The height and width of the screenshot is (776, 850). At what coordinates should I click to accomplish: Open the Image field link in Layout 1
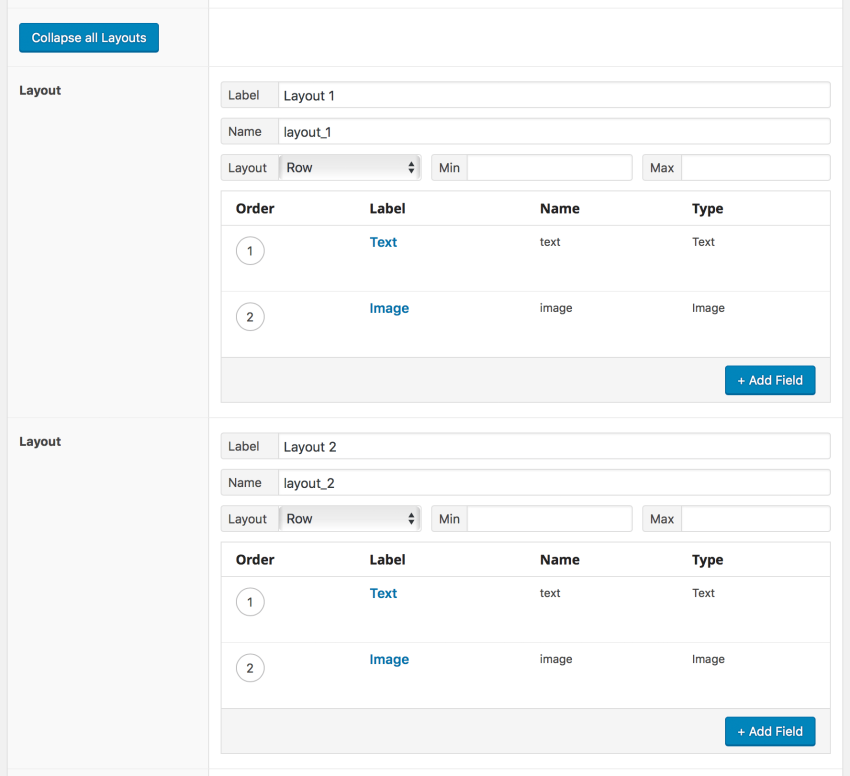tap(389, 308)
